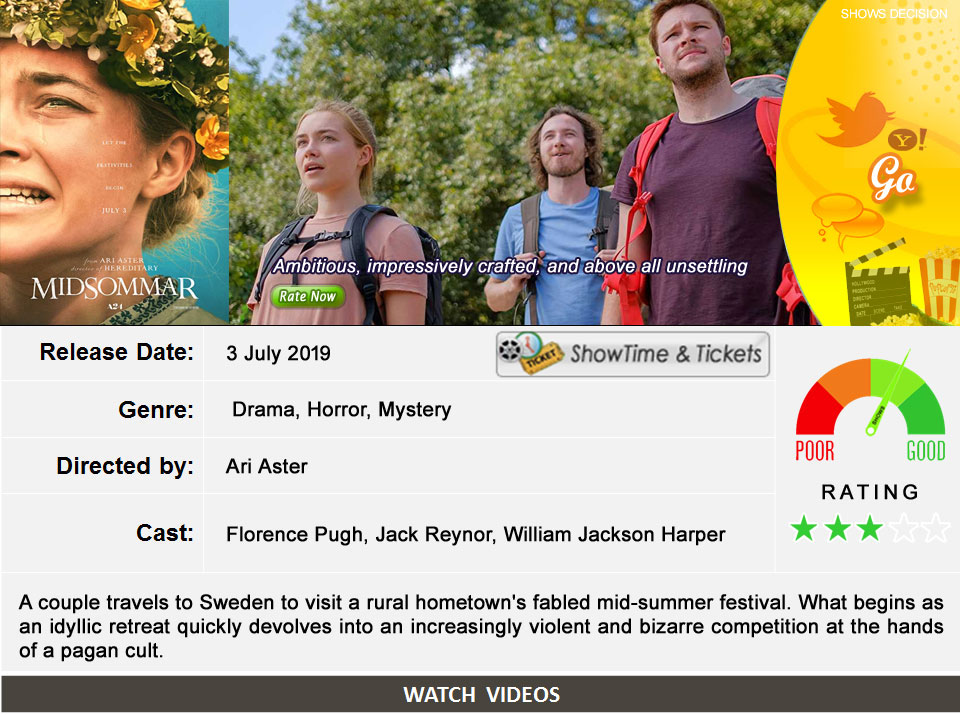
Task: Select the fourth empty rating star
Action: click(904, 528)
